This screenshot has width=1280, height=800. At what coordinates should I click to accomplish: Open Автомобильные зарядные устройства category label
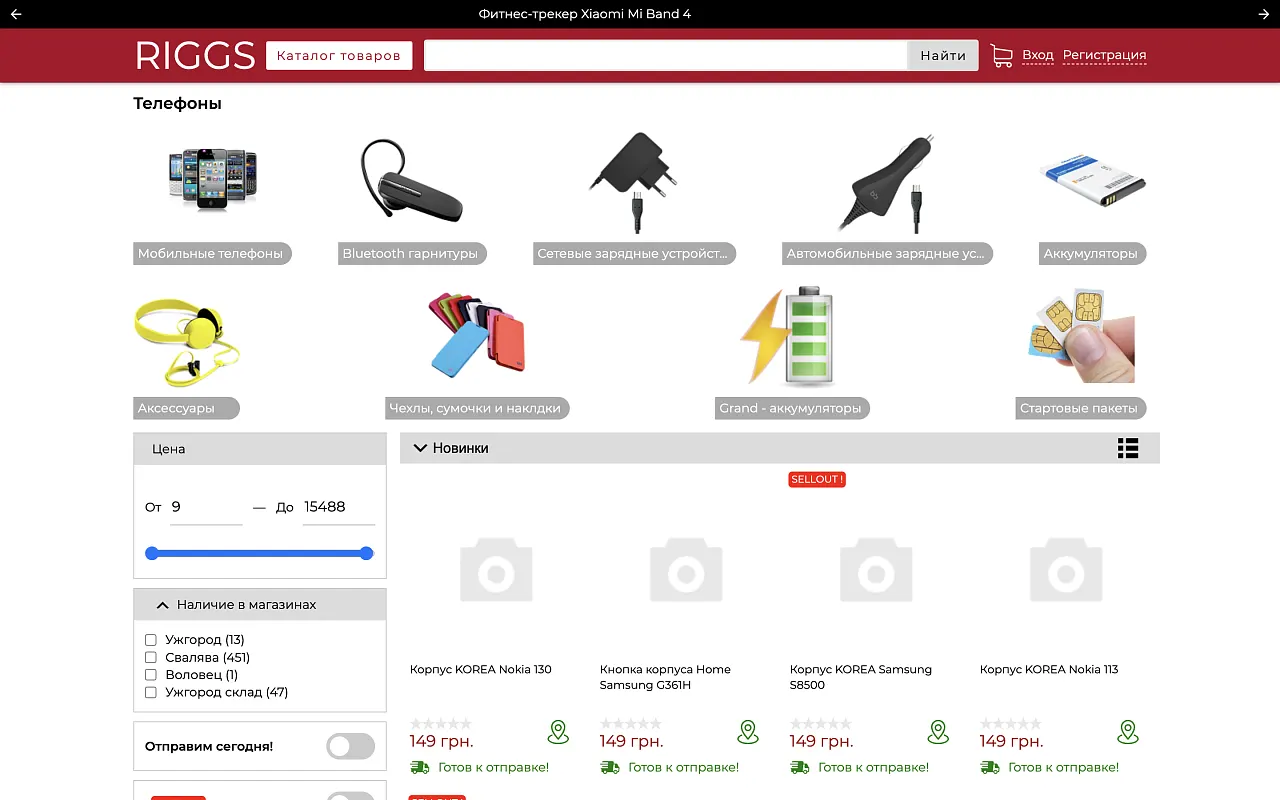pyautogui.click(x=888, y=254)
